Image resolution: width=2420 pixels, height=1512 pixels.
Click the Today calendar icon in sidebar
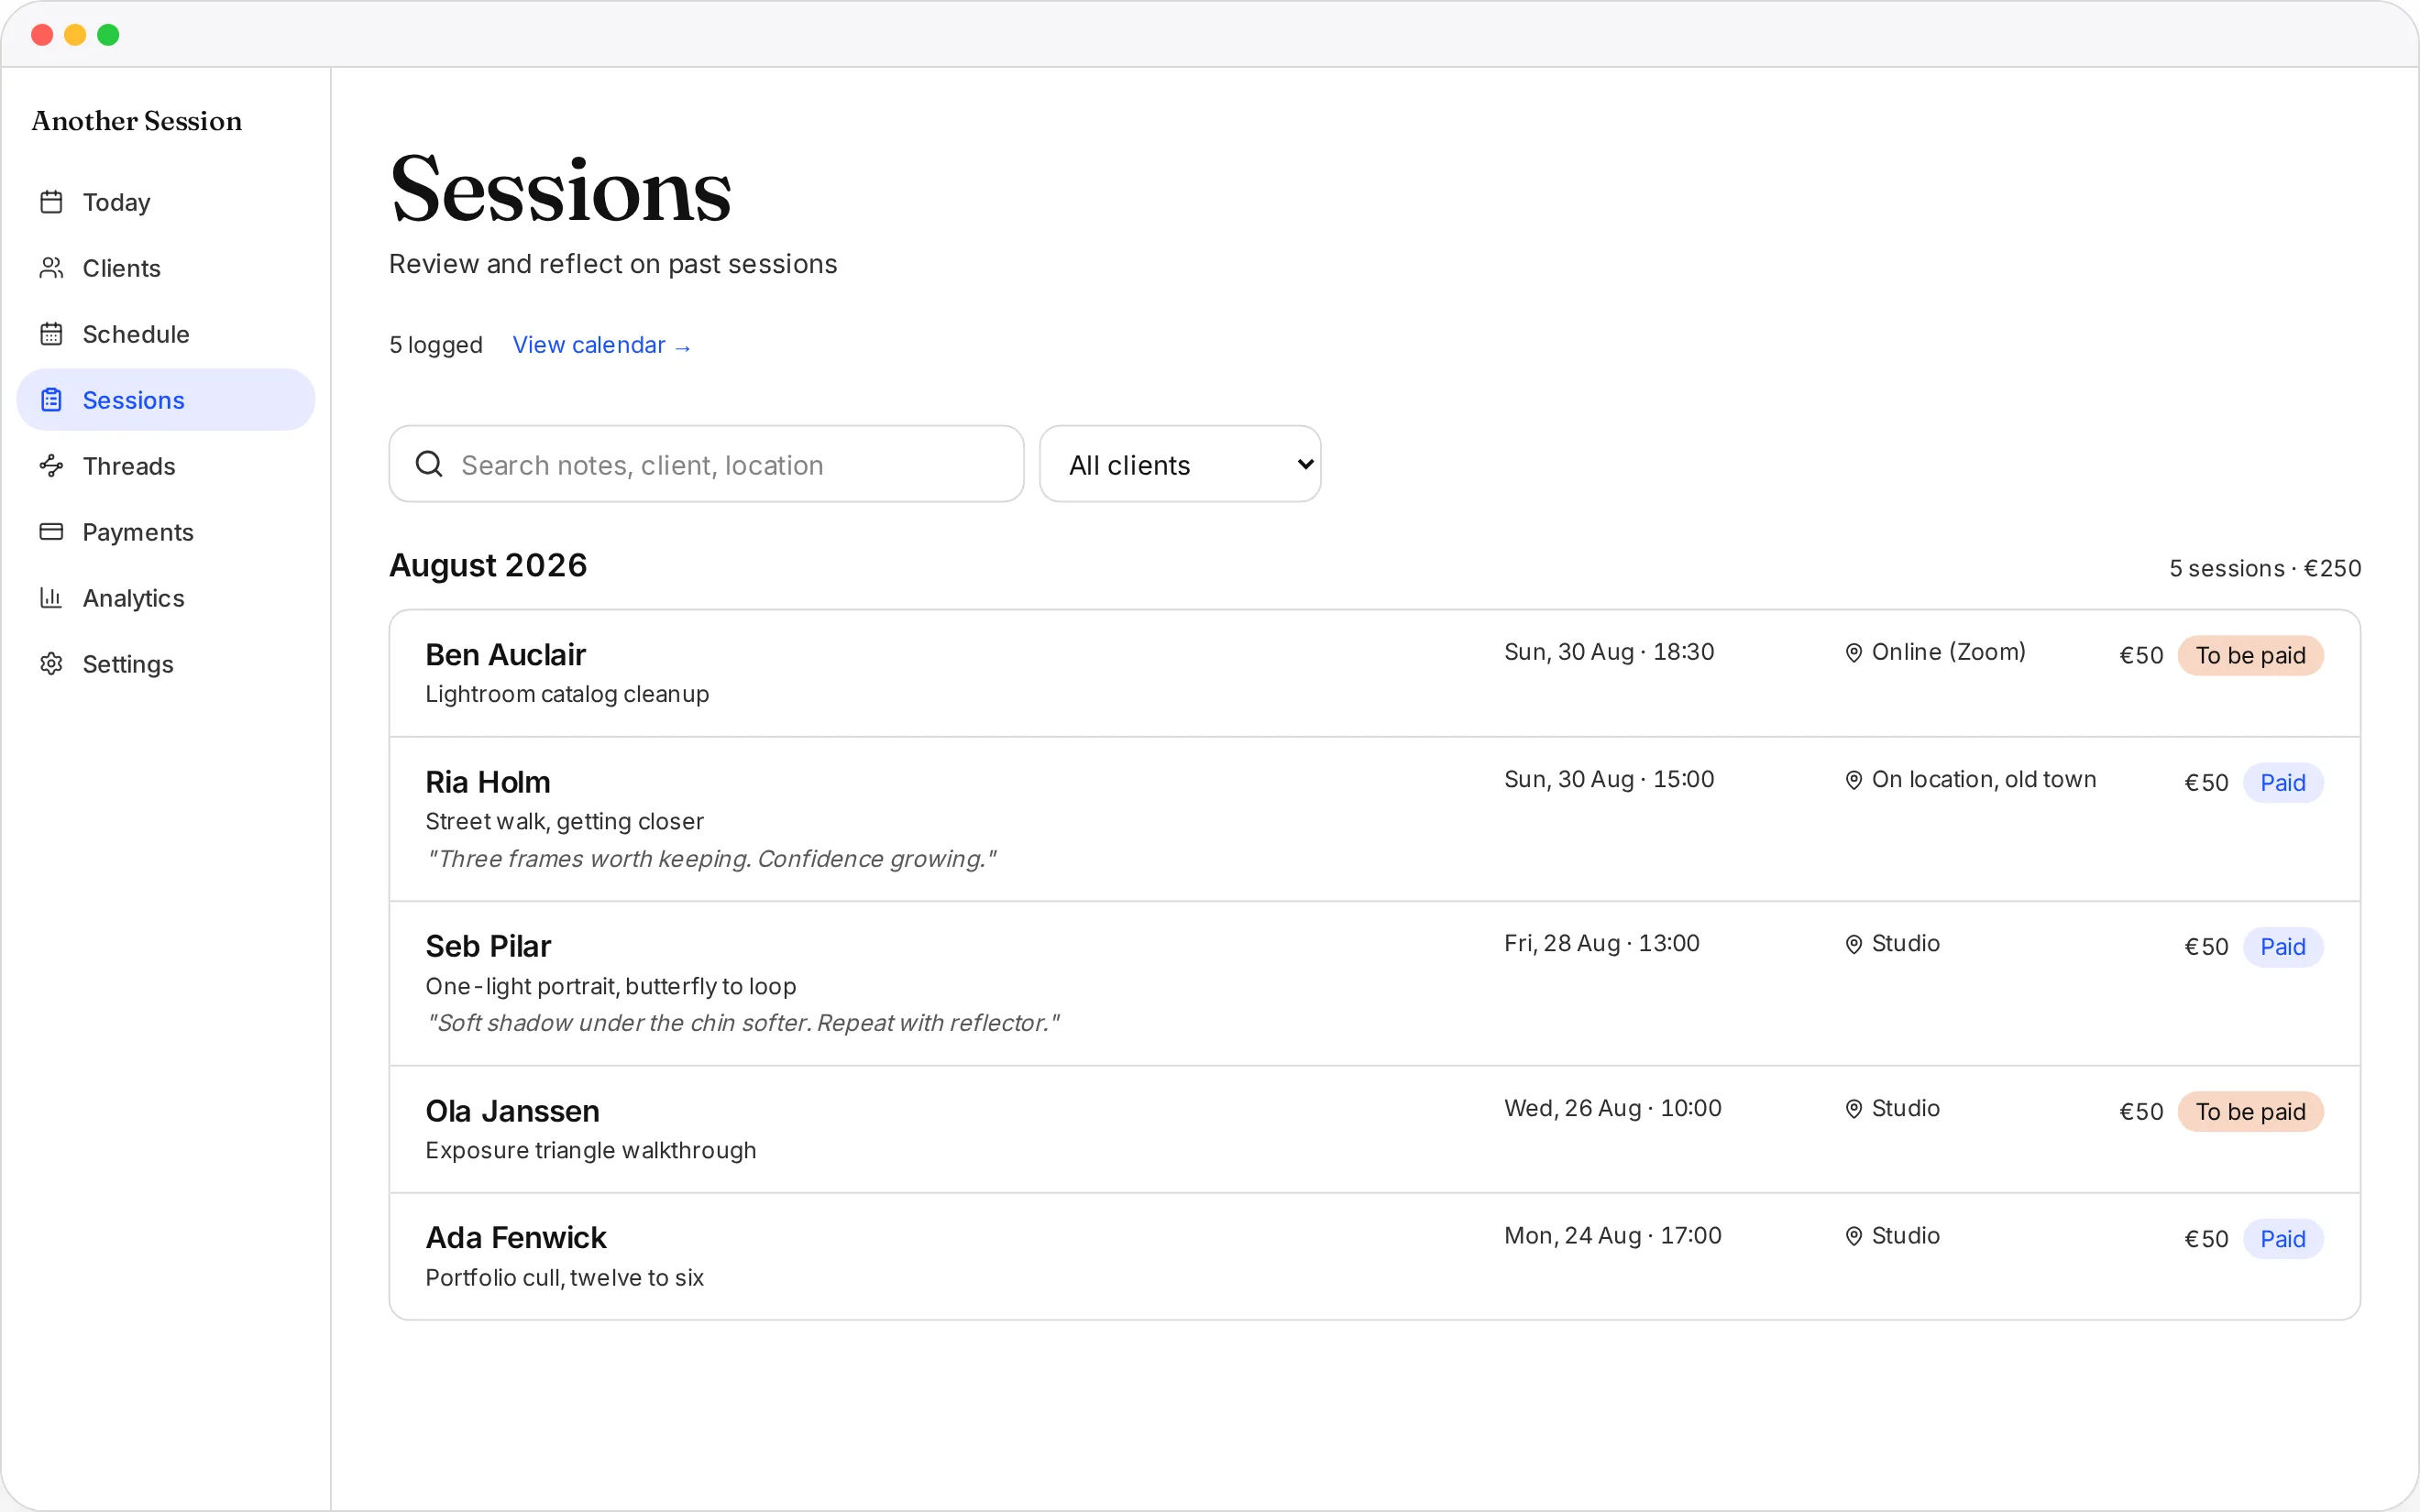pyautogui.click(x=51, y=202)
